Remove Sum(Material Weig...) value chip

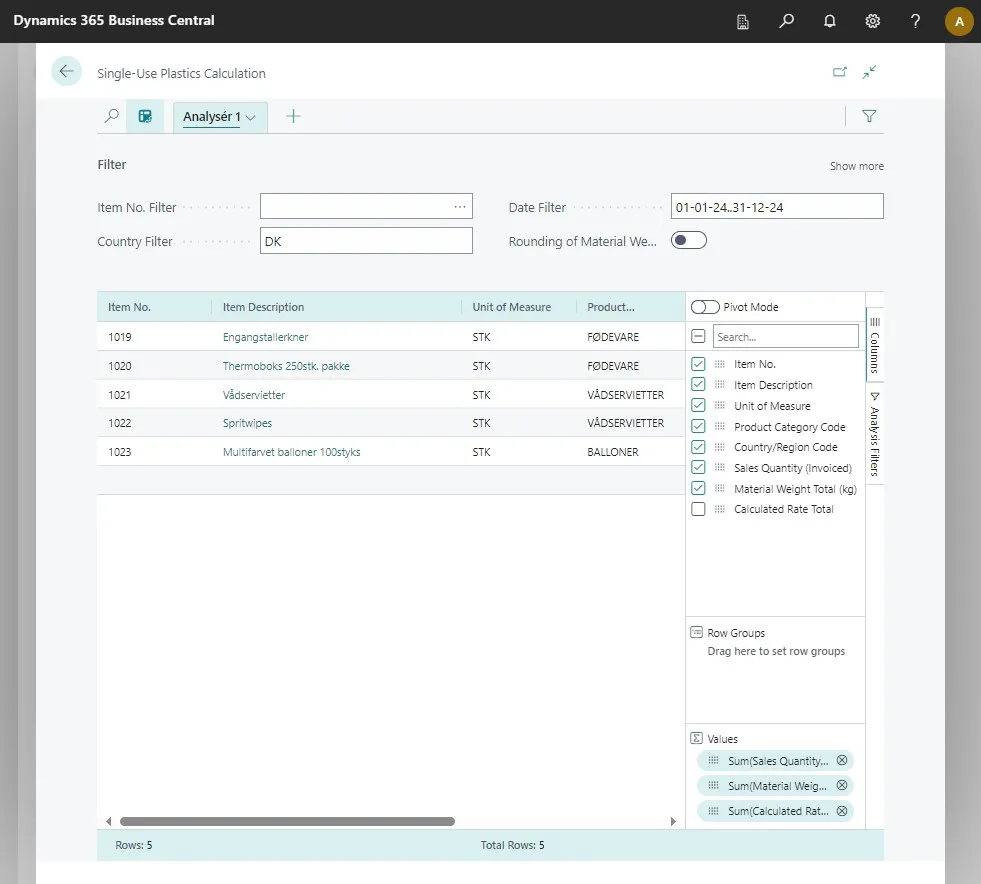coord(841,785)
